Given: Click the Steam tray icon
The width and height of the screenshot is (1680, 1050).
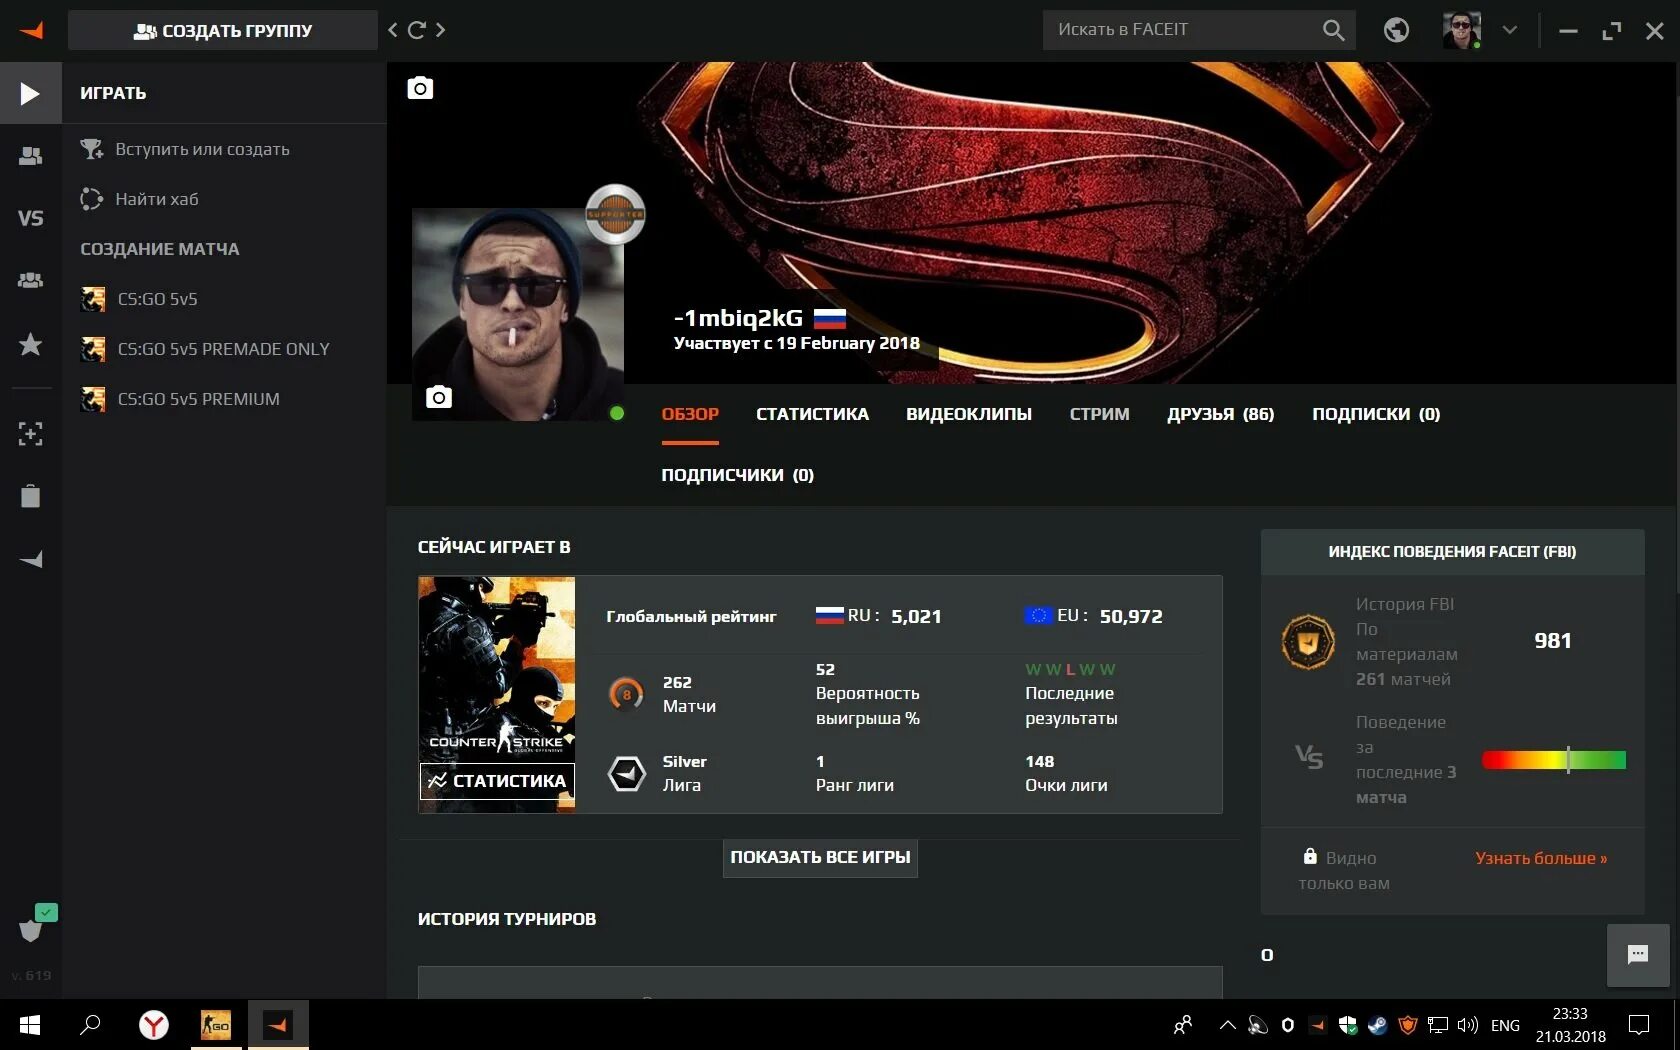Looking at the screenshot, I should [1378, 1025].
